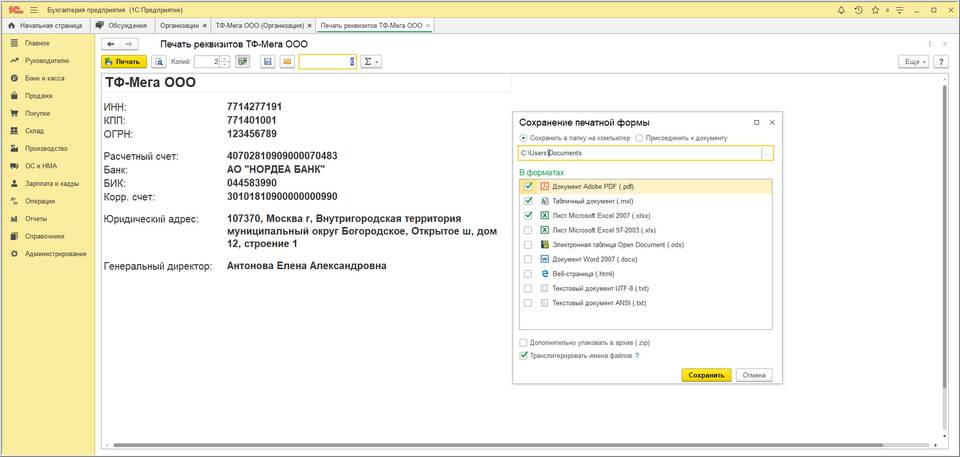Click the copies count stepper arrows
The width and height of the screenshot is (960, 457).
225,62
